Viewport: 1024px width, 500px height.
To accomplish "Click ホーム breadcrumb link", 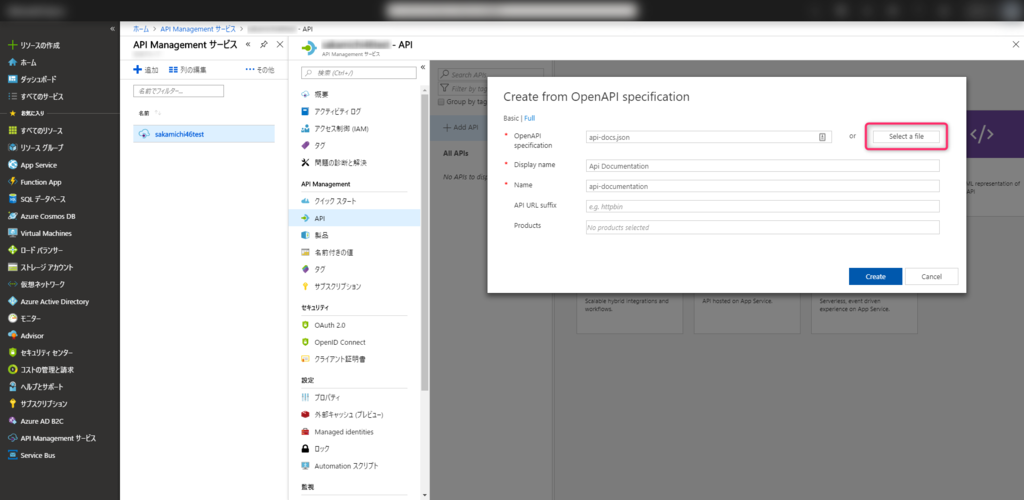I will pos(140,29).
